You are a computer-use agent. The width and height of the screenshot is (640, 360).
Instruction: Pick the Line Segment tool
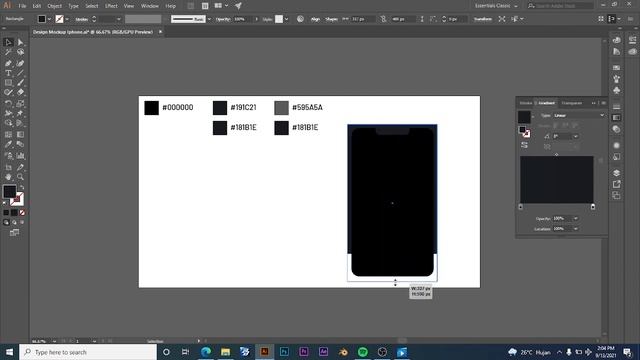(20, 73)
